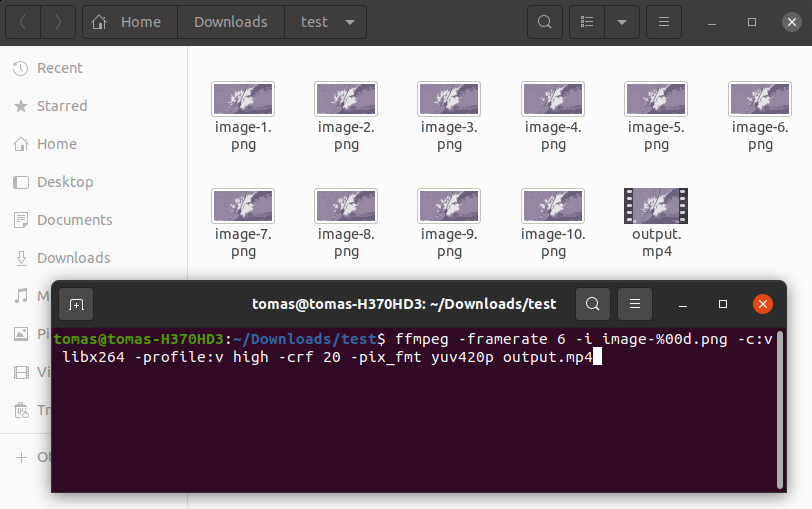
Task: Close the terminal window
Action: coord(763,304)
